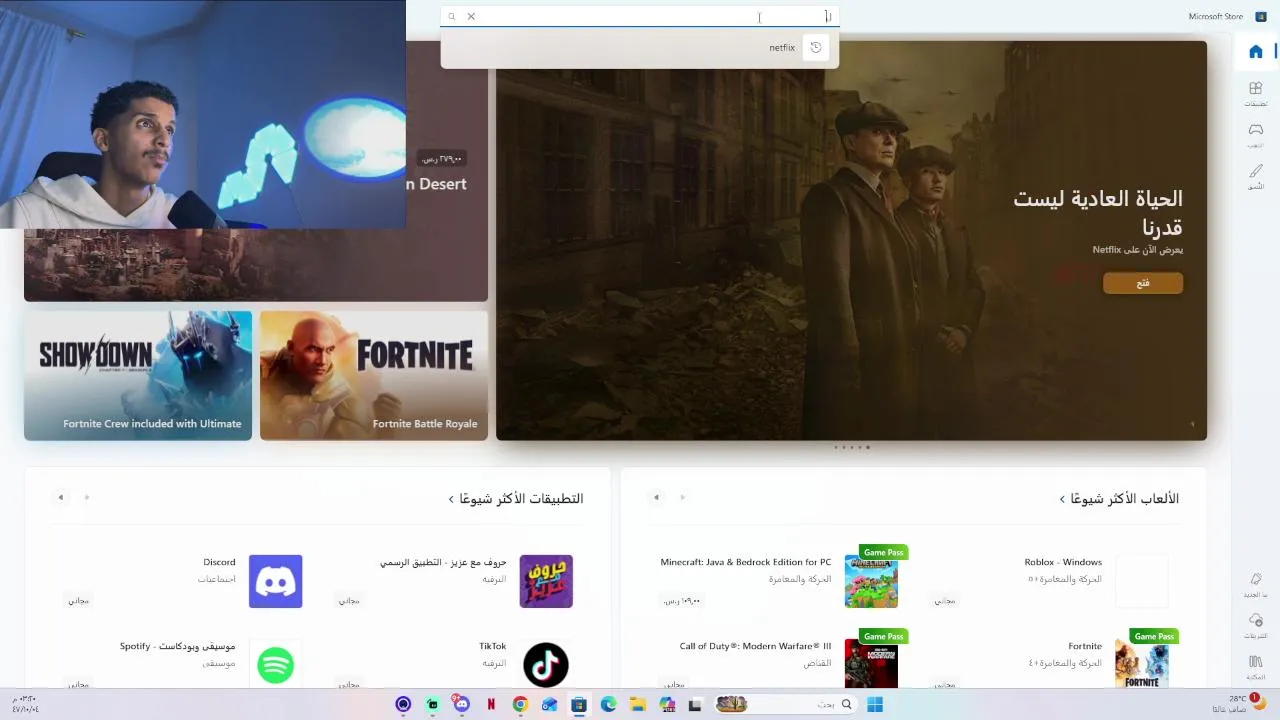Click the فتح button on Netflix banner
Screen dimensions: 1280x720
[x=1143, y=283]
